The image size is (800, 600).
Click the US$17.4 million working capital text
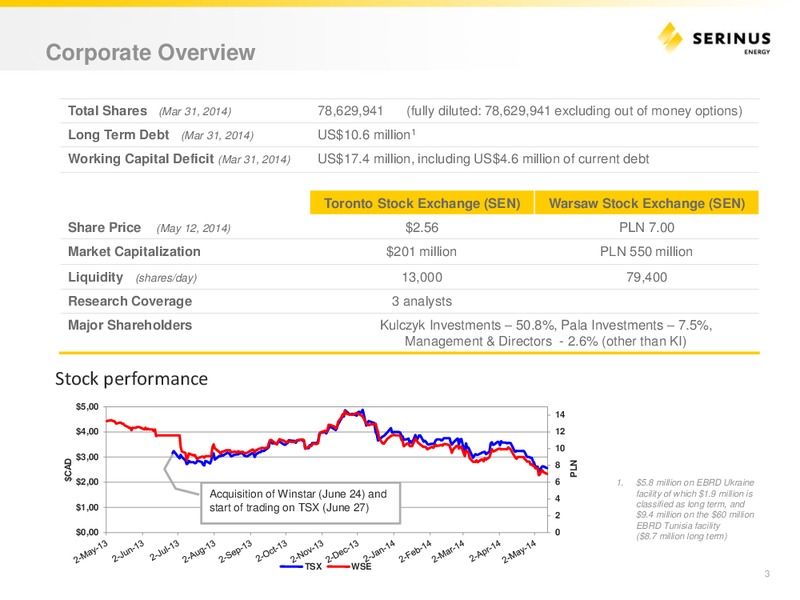(x=483, y=159)
